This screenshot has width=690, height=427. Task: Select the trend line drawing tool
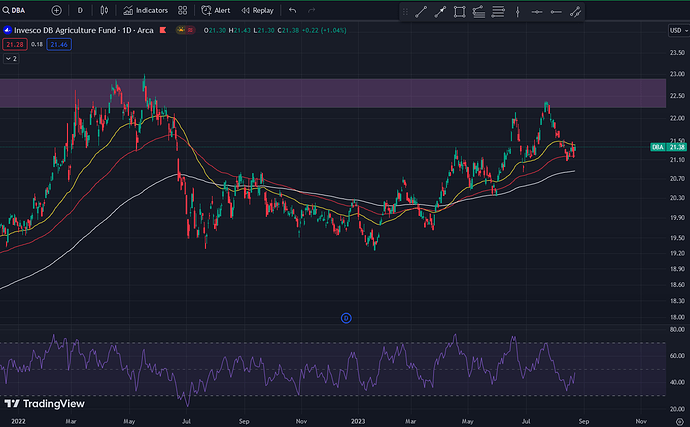[420, 12]
